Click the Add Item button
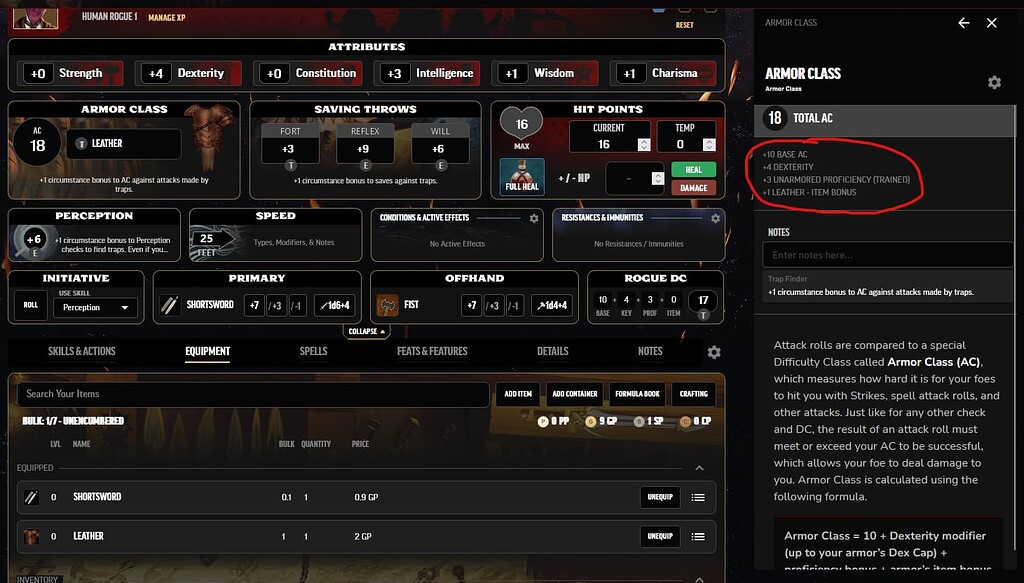Screen dimensions: 1024x583 tap(517, 394)
